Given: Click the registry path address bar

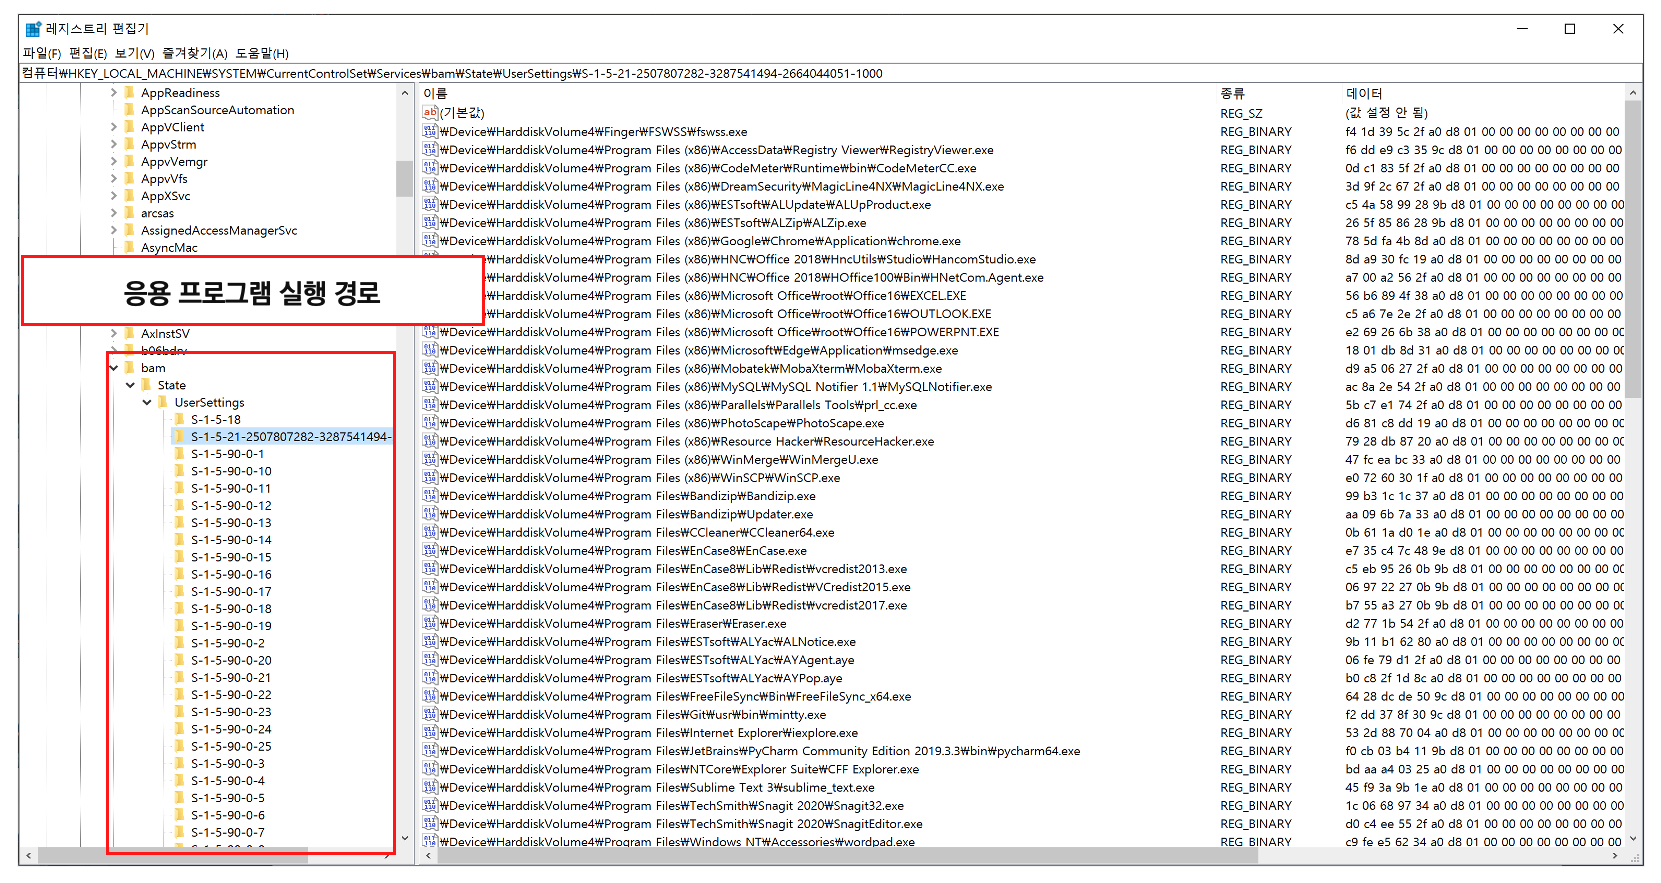Looking at the screenshot, I should pos(830,73).
